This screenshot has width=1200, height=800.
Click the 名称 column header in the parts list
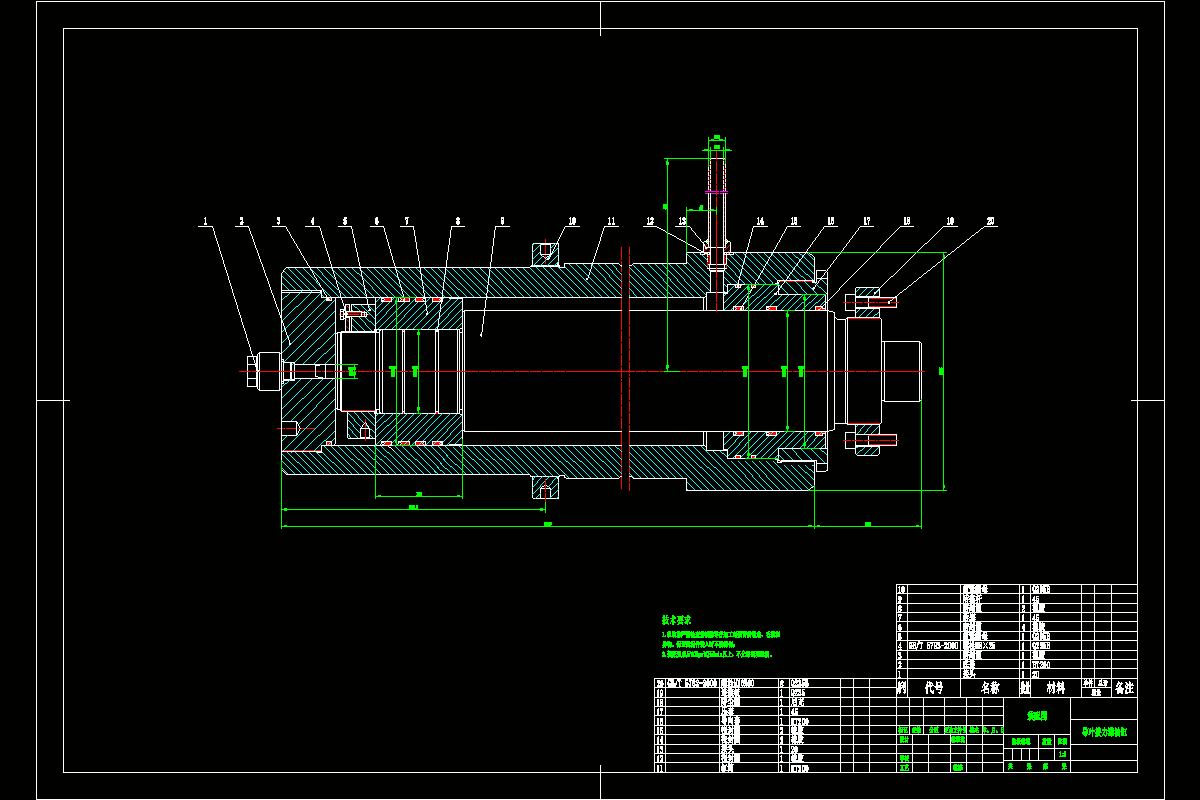[x=990, y=688]
